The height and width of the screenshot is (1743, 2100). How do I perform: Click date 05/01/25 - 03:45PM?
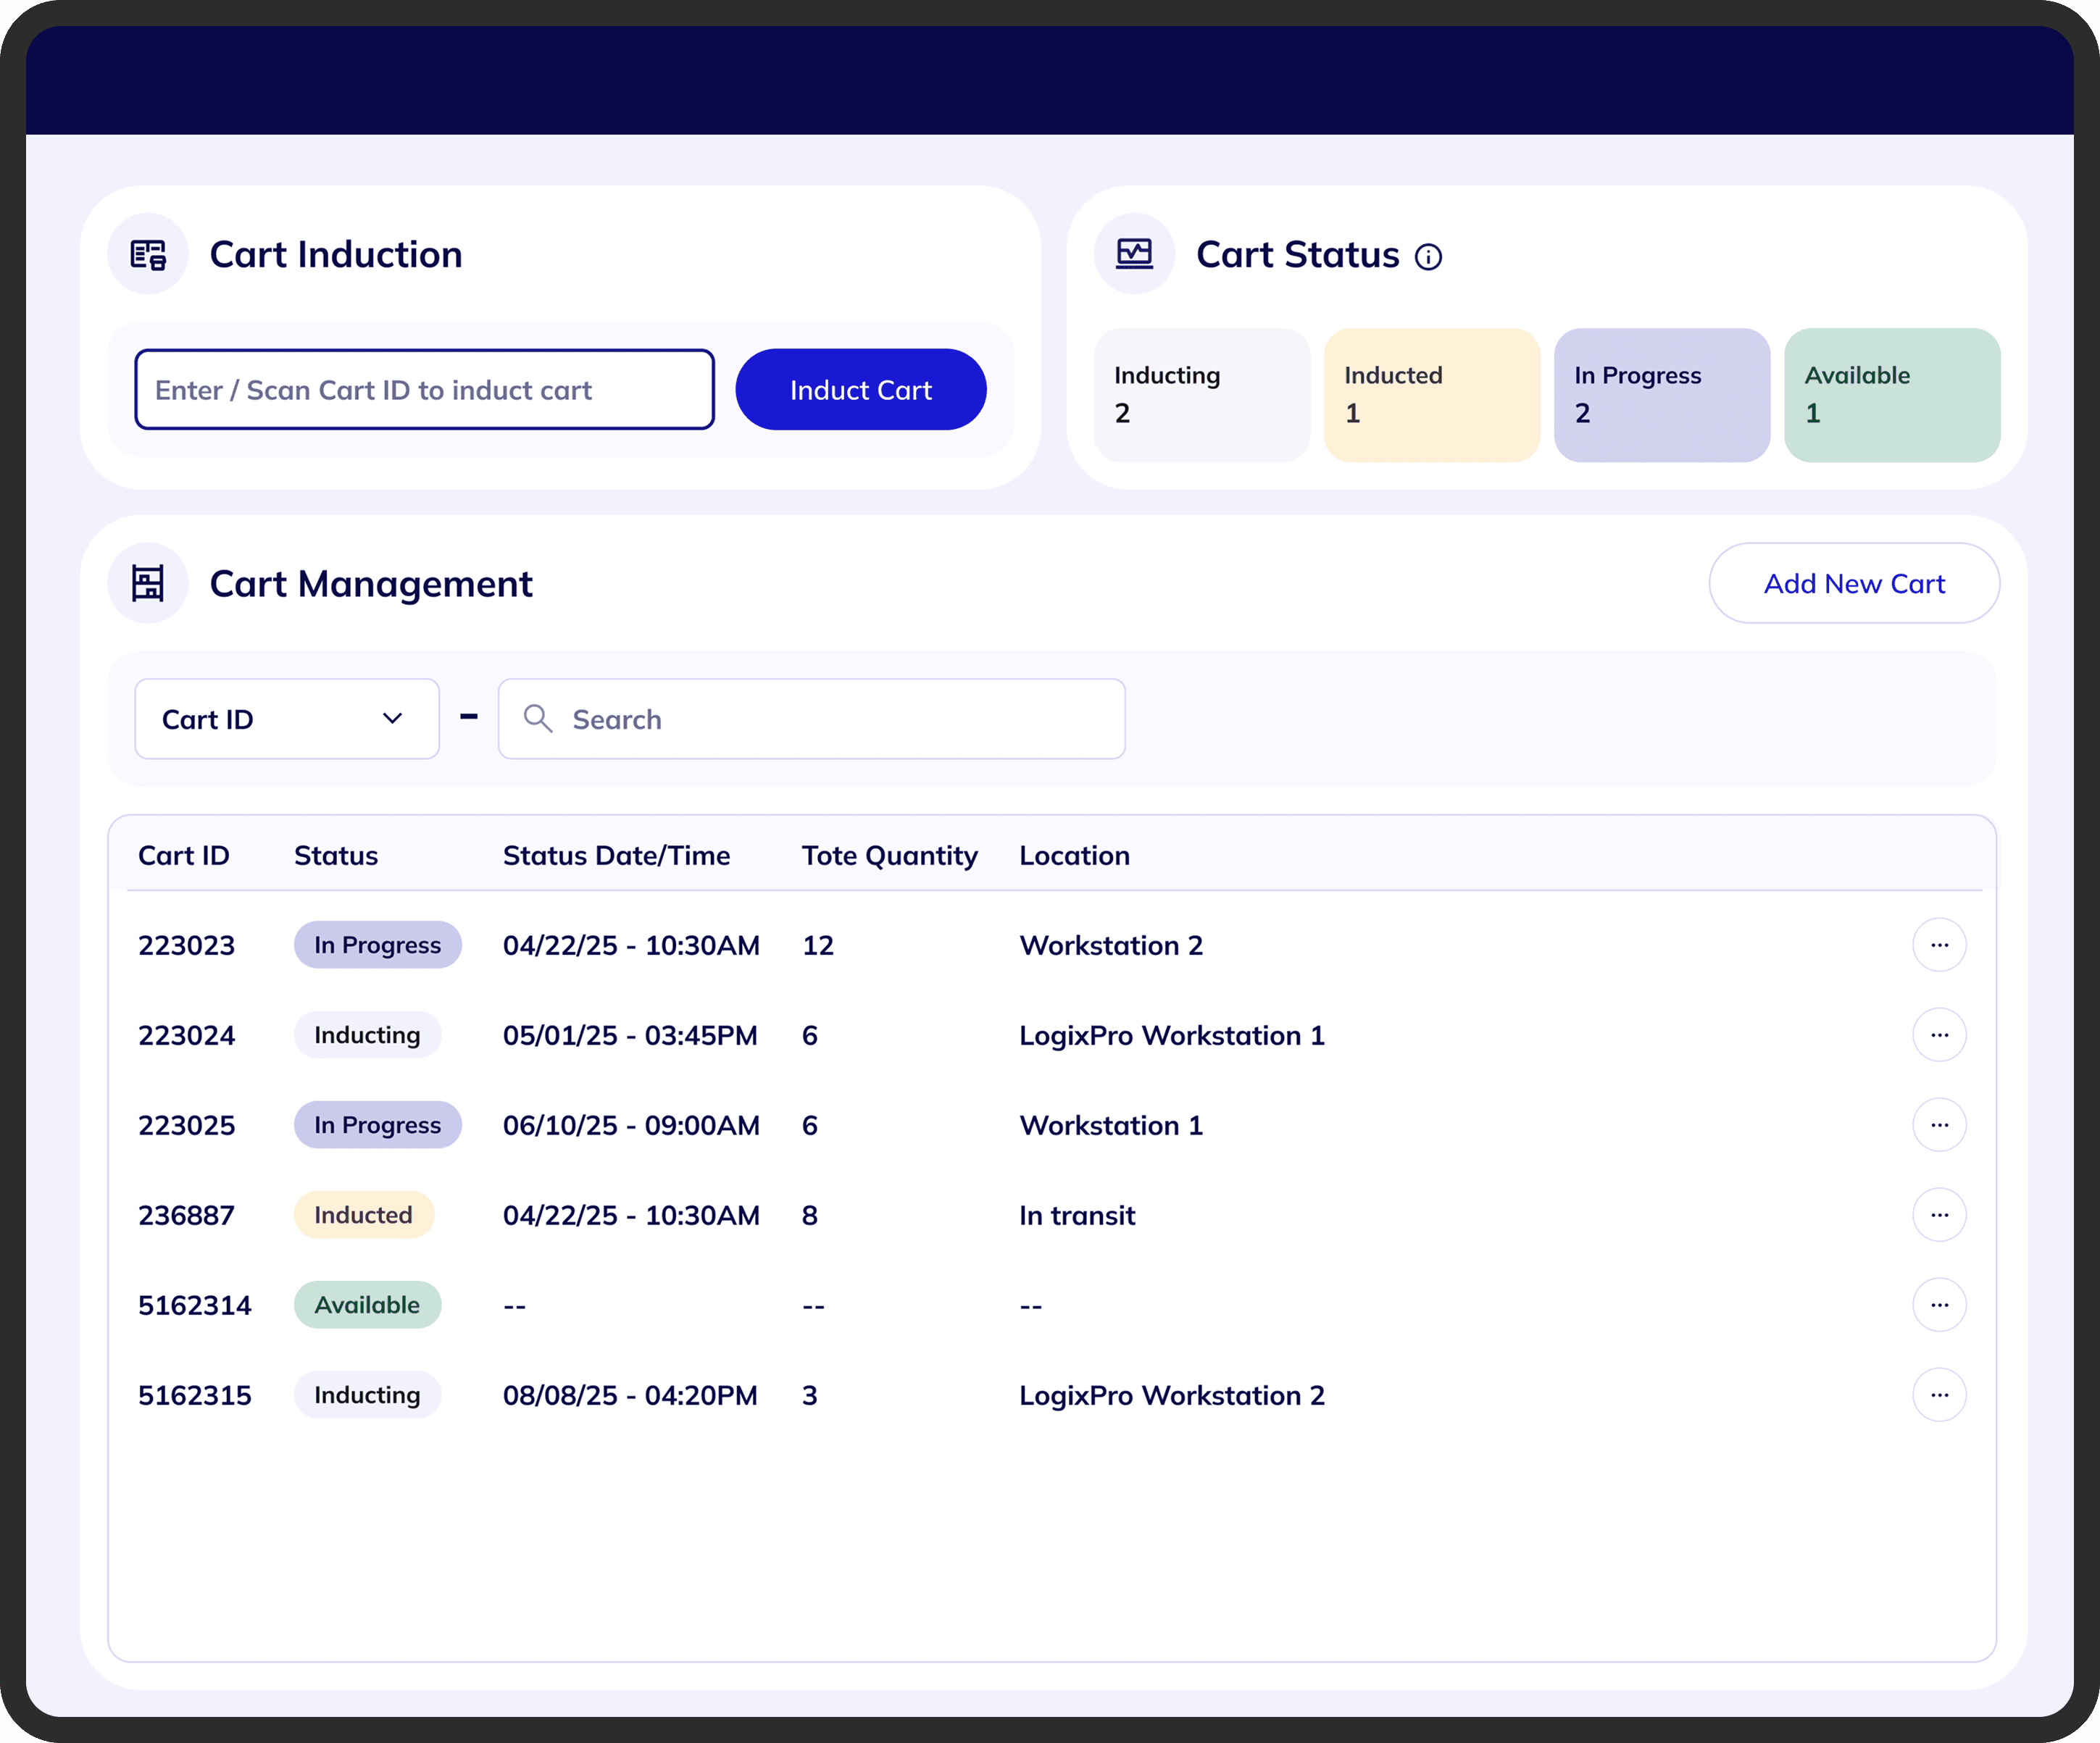point(630,1035)
